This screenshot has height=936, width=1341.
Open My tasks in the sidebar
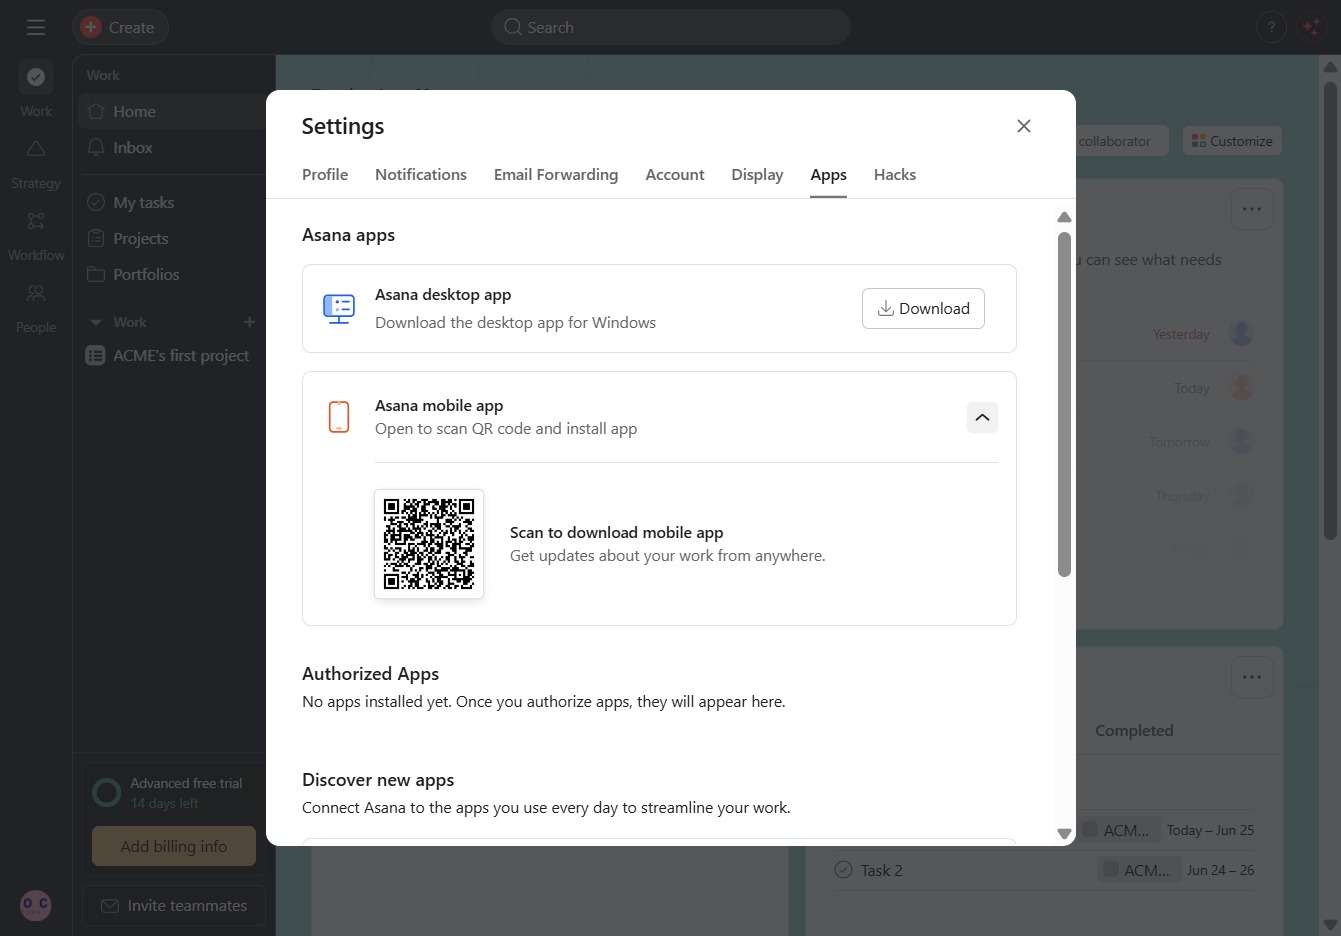171,202
